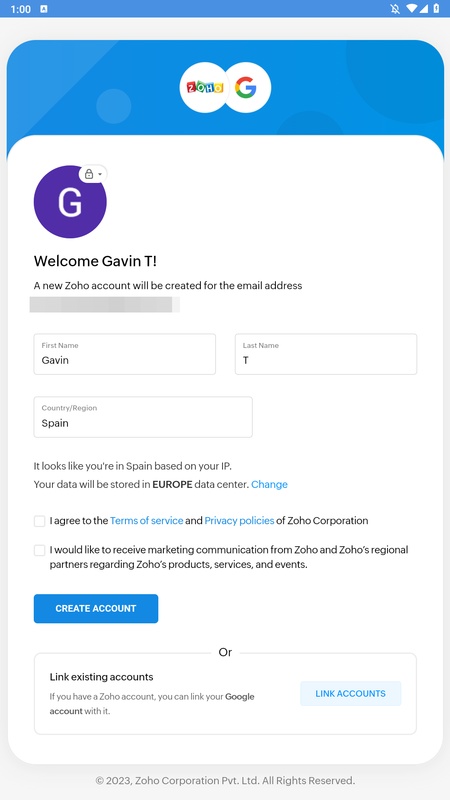Open the lock privacy dropdown on avatar
Image resolution: width=450 pixels, height=800 pixels.
coord(93,174)
